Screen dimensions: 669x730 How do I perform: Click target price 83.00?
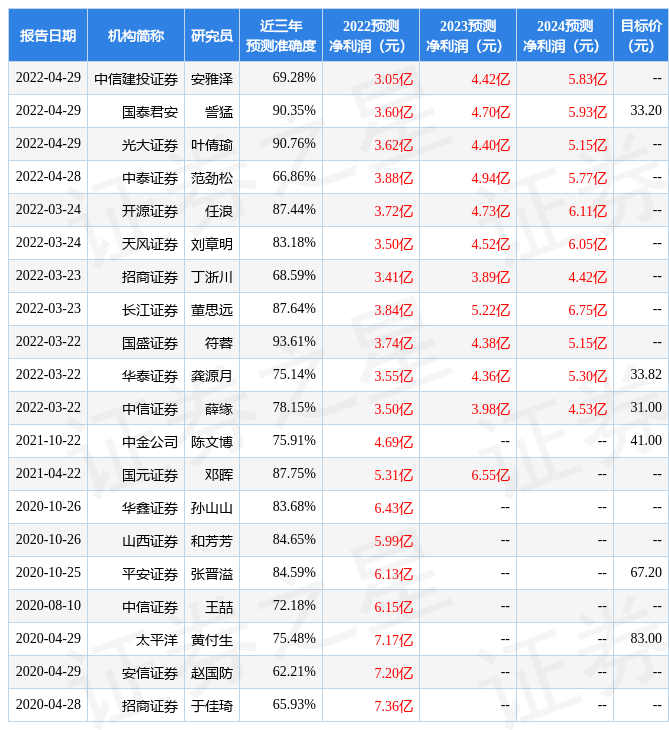tap(646, 638)
